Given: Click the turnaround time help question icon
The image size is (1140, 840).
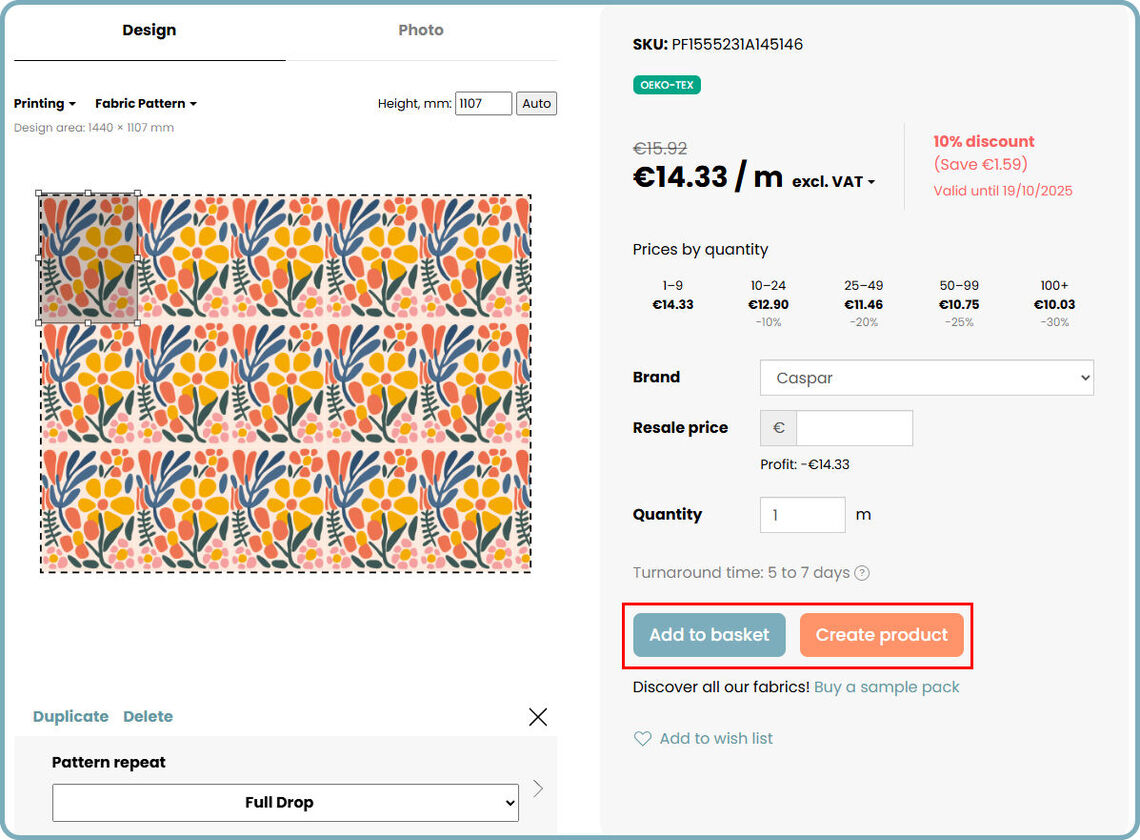Looking at the screenshot, I should 862,573.
